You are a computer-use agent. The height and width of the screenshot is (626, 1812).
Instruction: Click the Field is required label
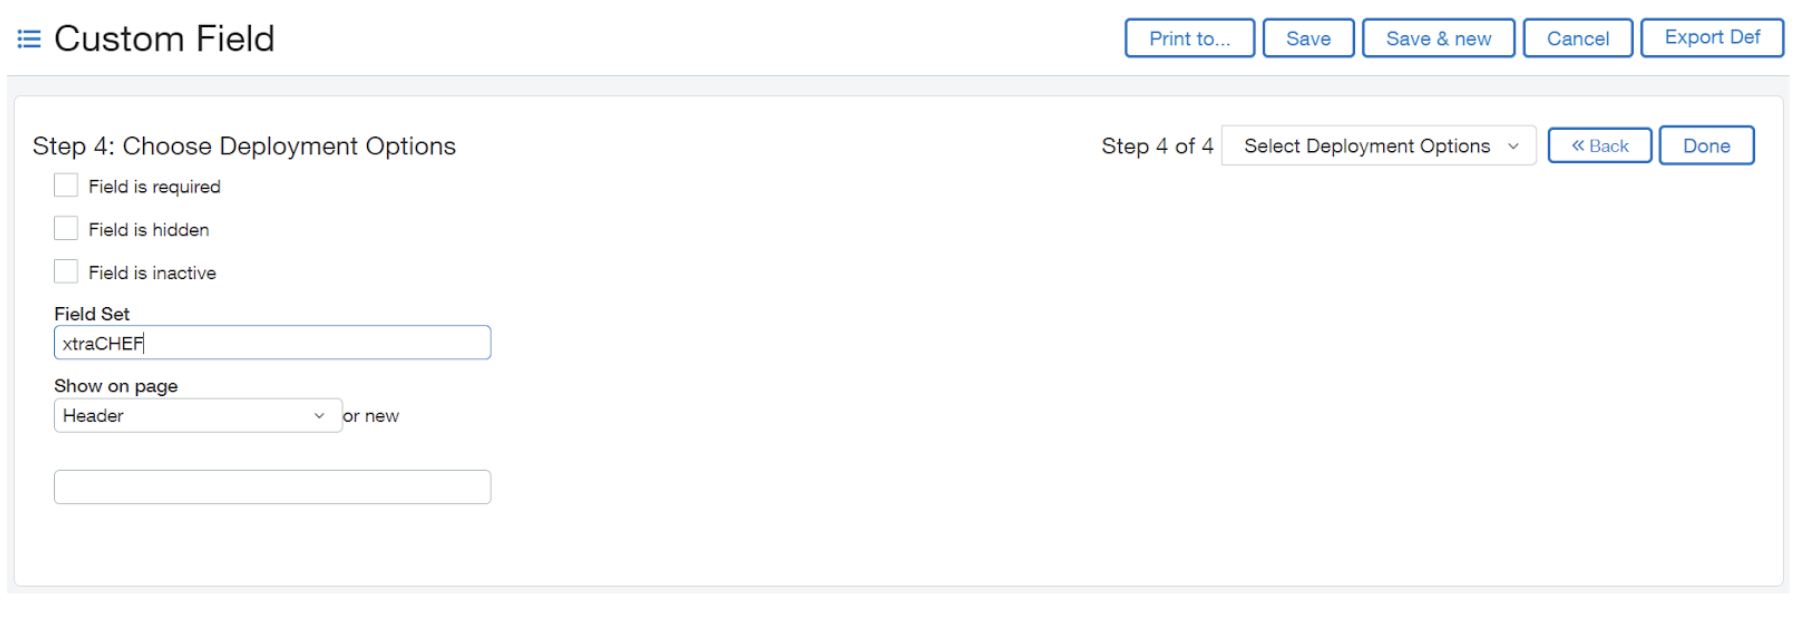click(154, 187)
